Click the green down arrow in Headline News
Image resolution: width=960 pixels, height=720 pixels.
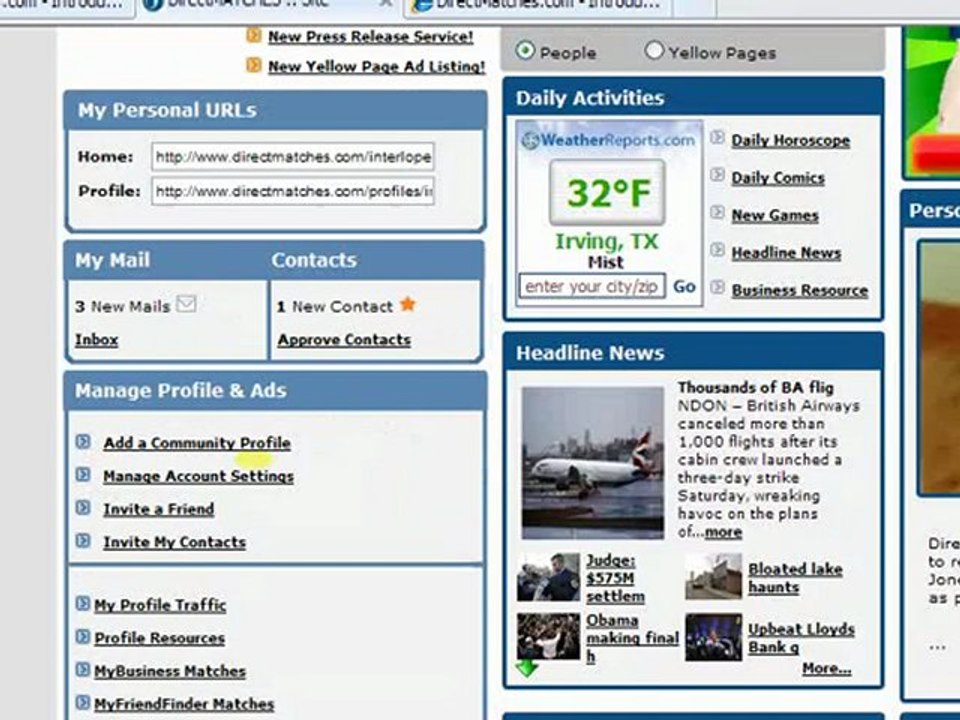[527, 669]
